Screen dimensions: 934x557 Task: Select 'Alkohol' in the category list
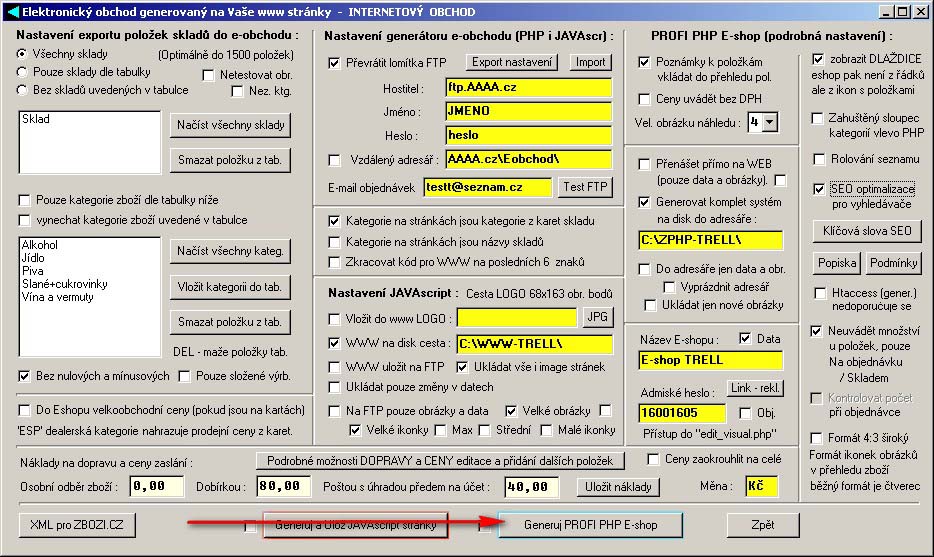(40, 245)
